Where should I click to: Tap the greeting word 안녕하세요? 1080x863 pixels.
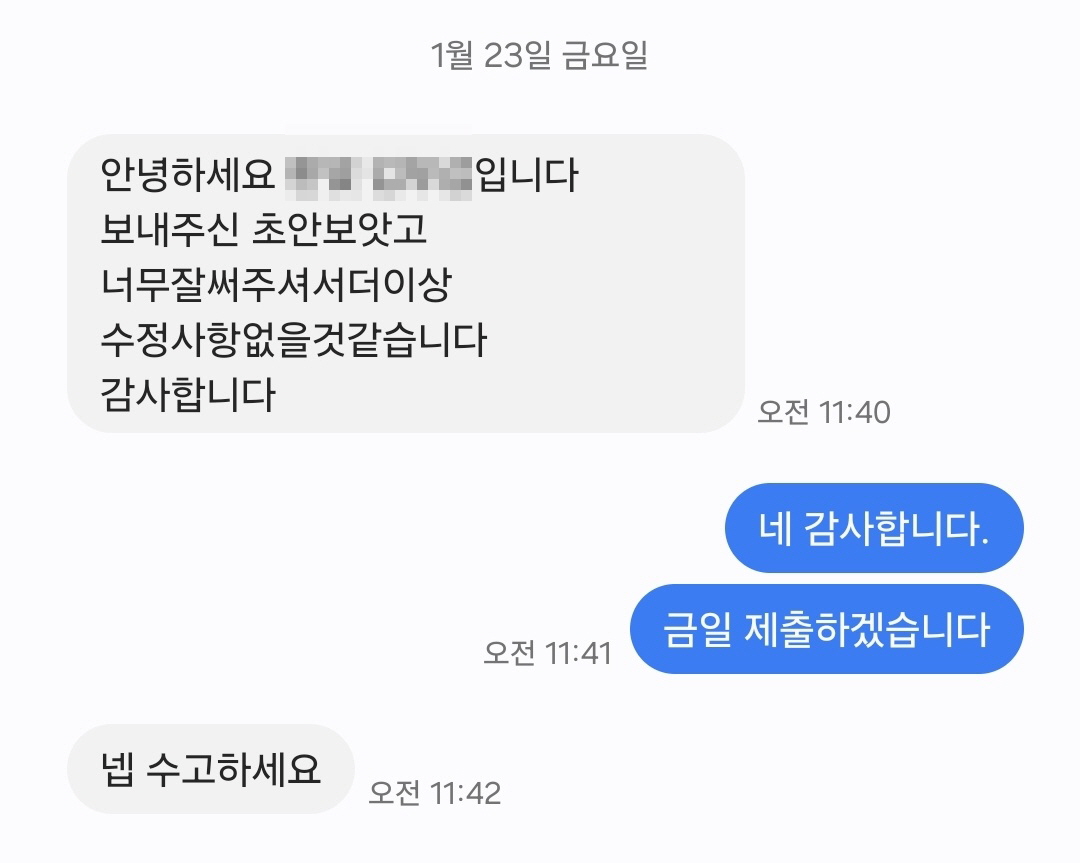pyautogui.click(x=187, y=174)
